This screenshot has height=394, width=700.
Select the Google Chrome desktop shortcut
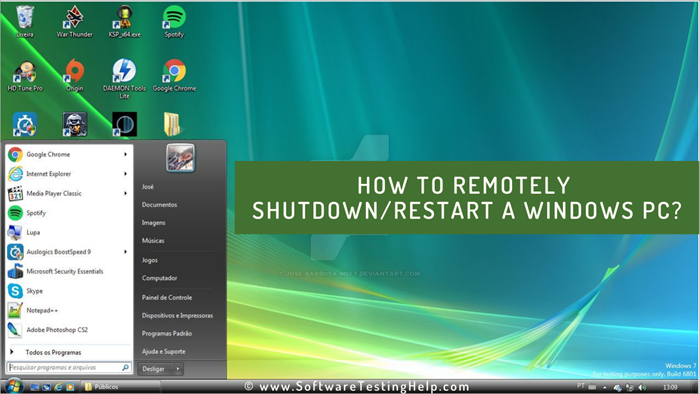(x=175, y=76)
